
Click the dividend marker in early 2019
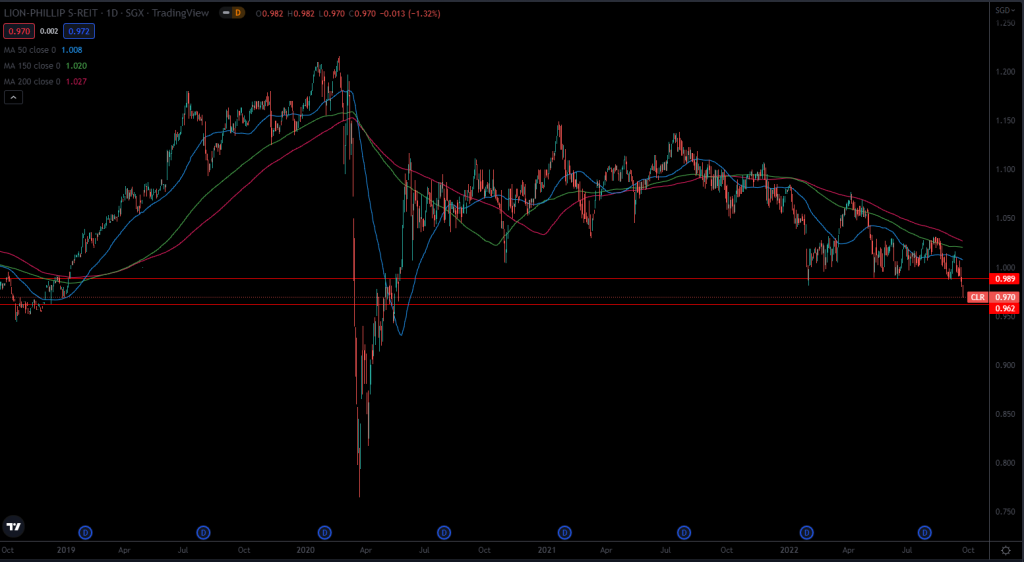pos(85,533)
